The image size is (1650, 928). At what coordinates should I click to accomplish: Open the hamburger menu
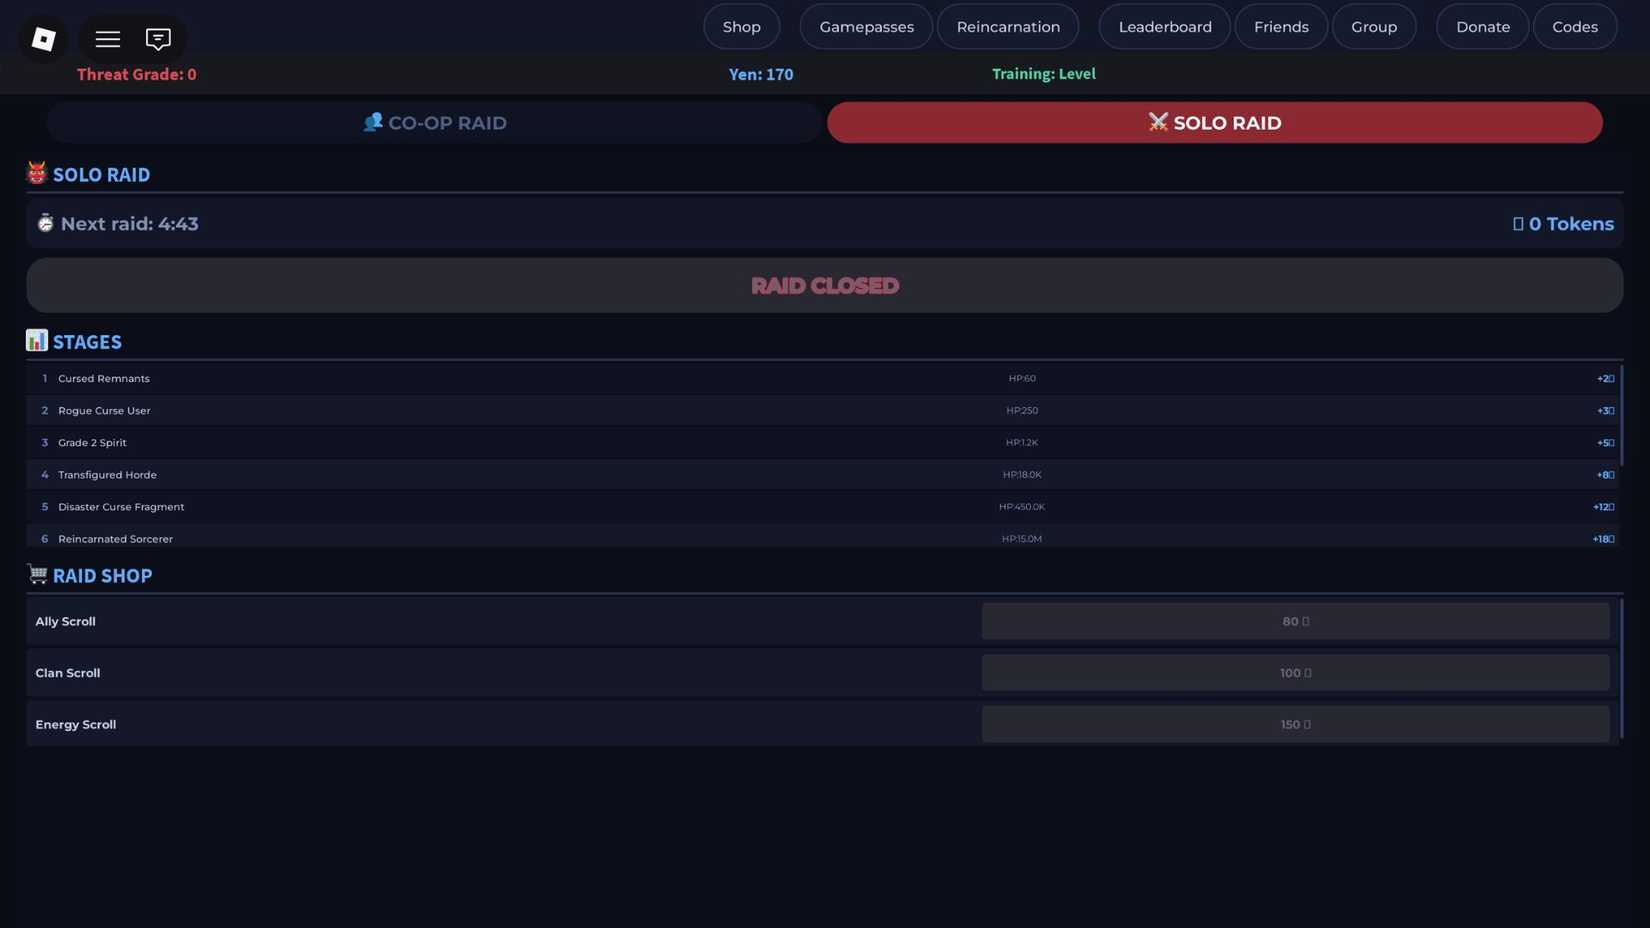pos(107,39)
